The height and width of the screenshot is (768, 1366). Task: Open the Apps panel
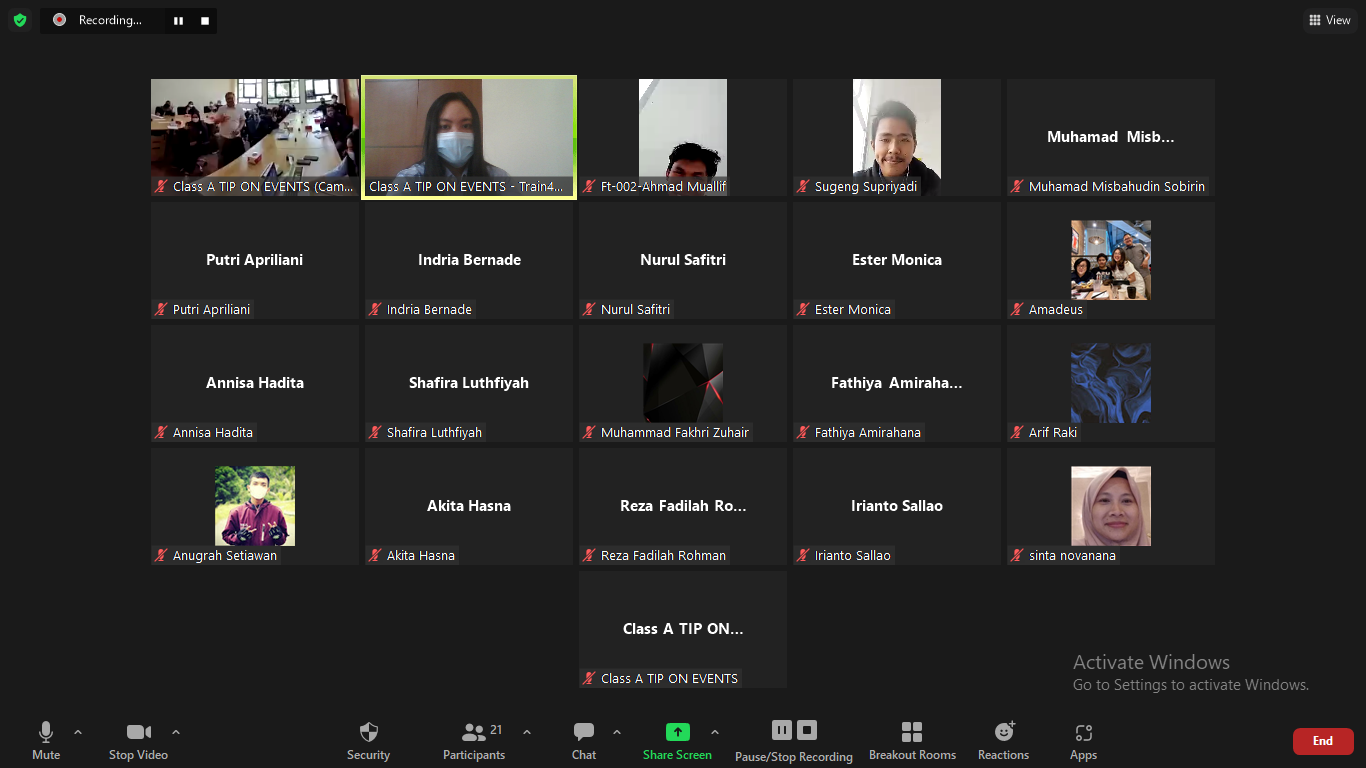1083,740
